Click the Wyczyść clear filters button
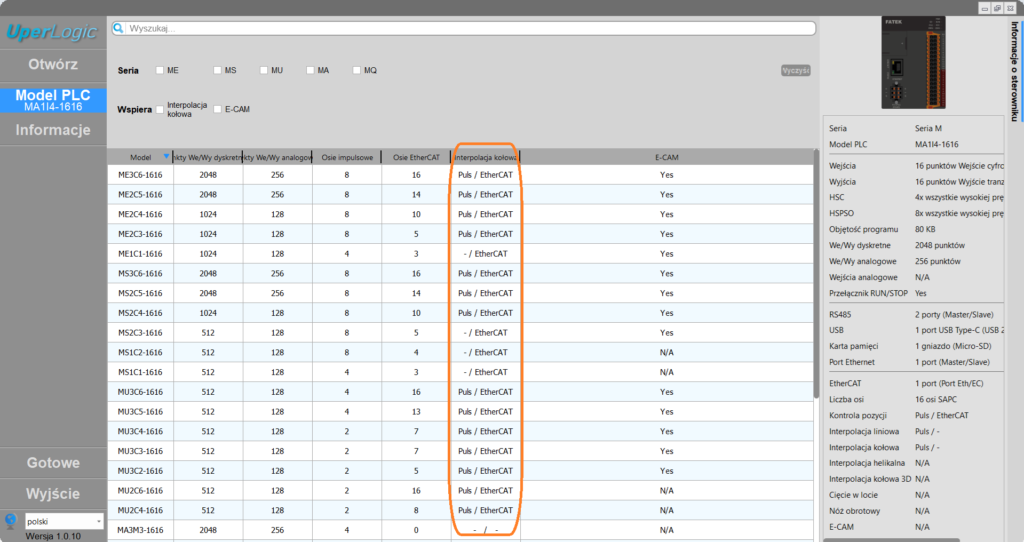This screenshot has width=1024, height=542. [795, 71]
